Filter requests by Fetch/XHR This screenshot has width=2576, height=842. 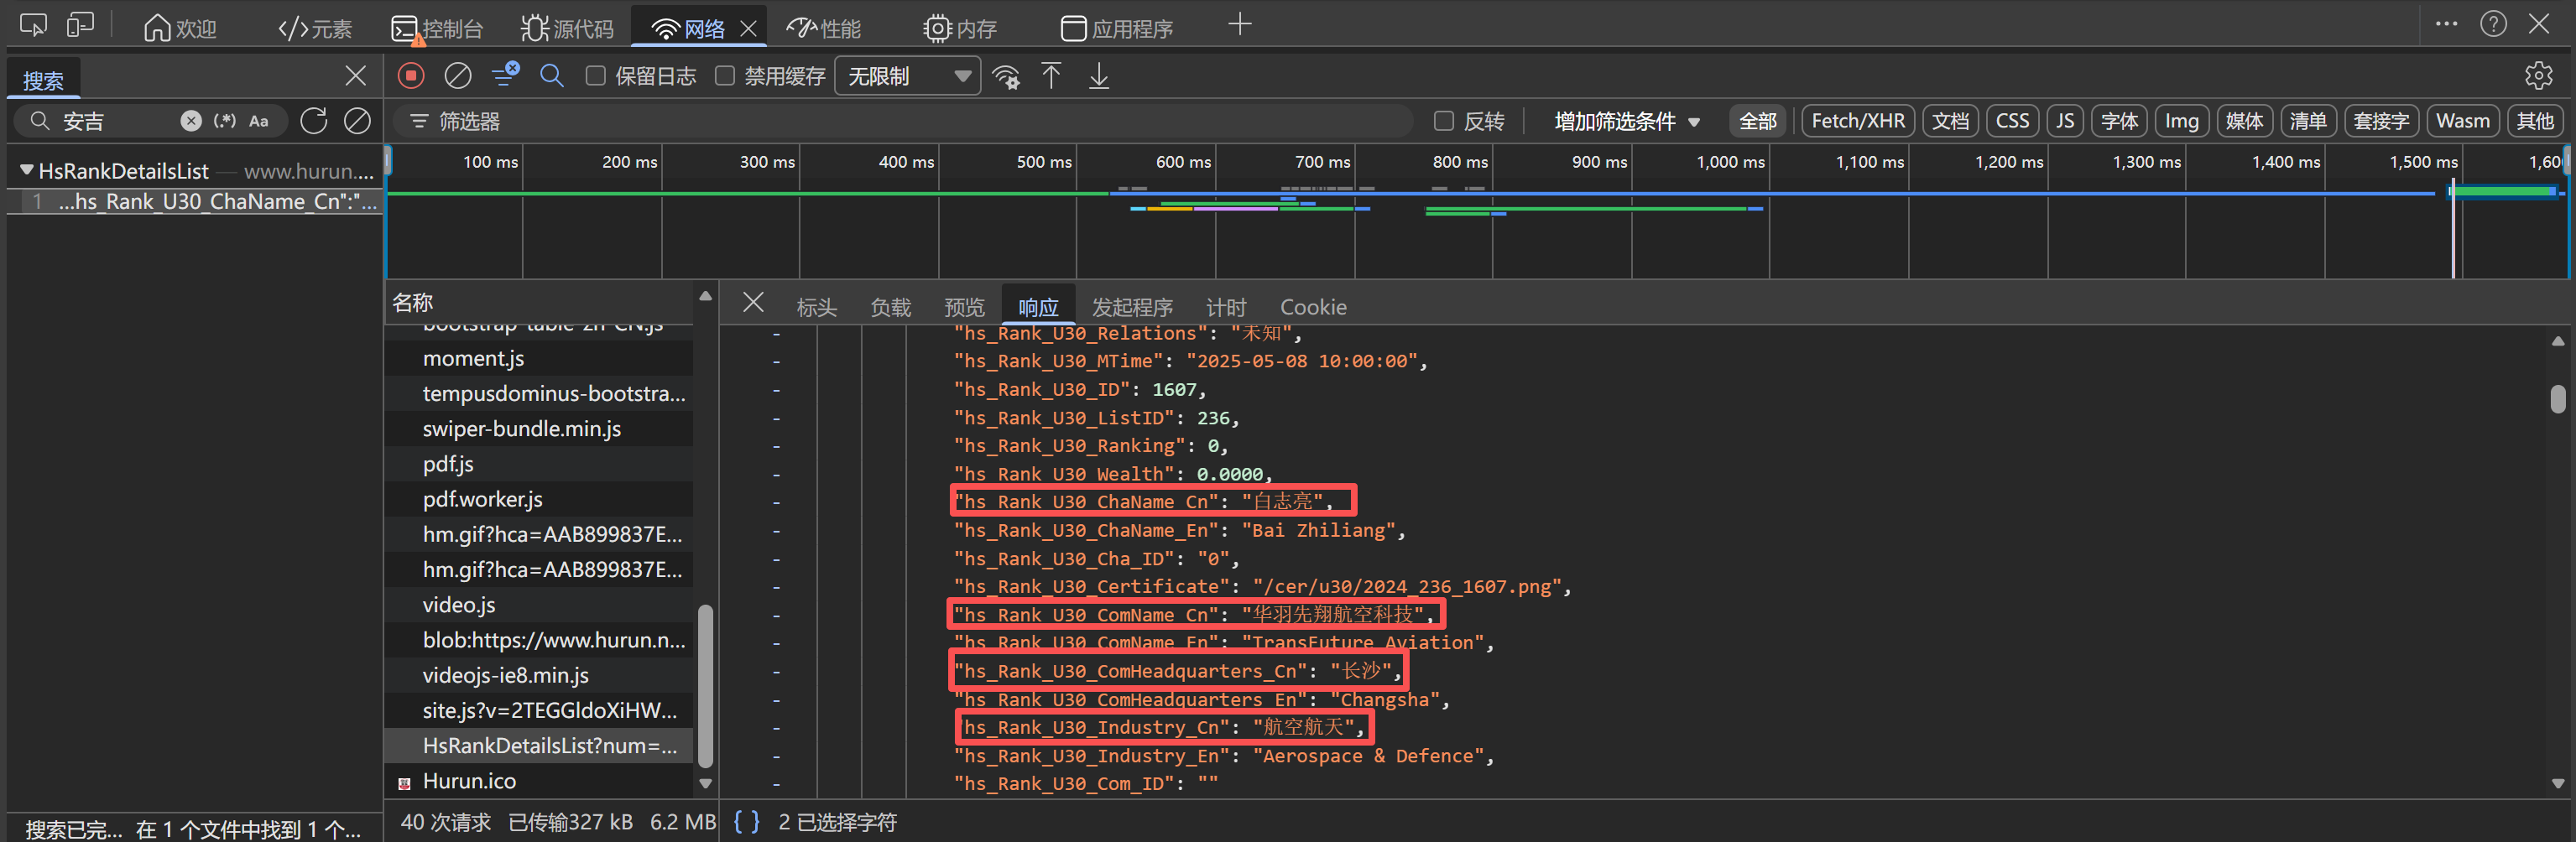(1858, 121)
